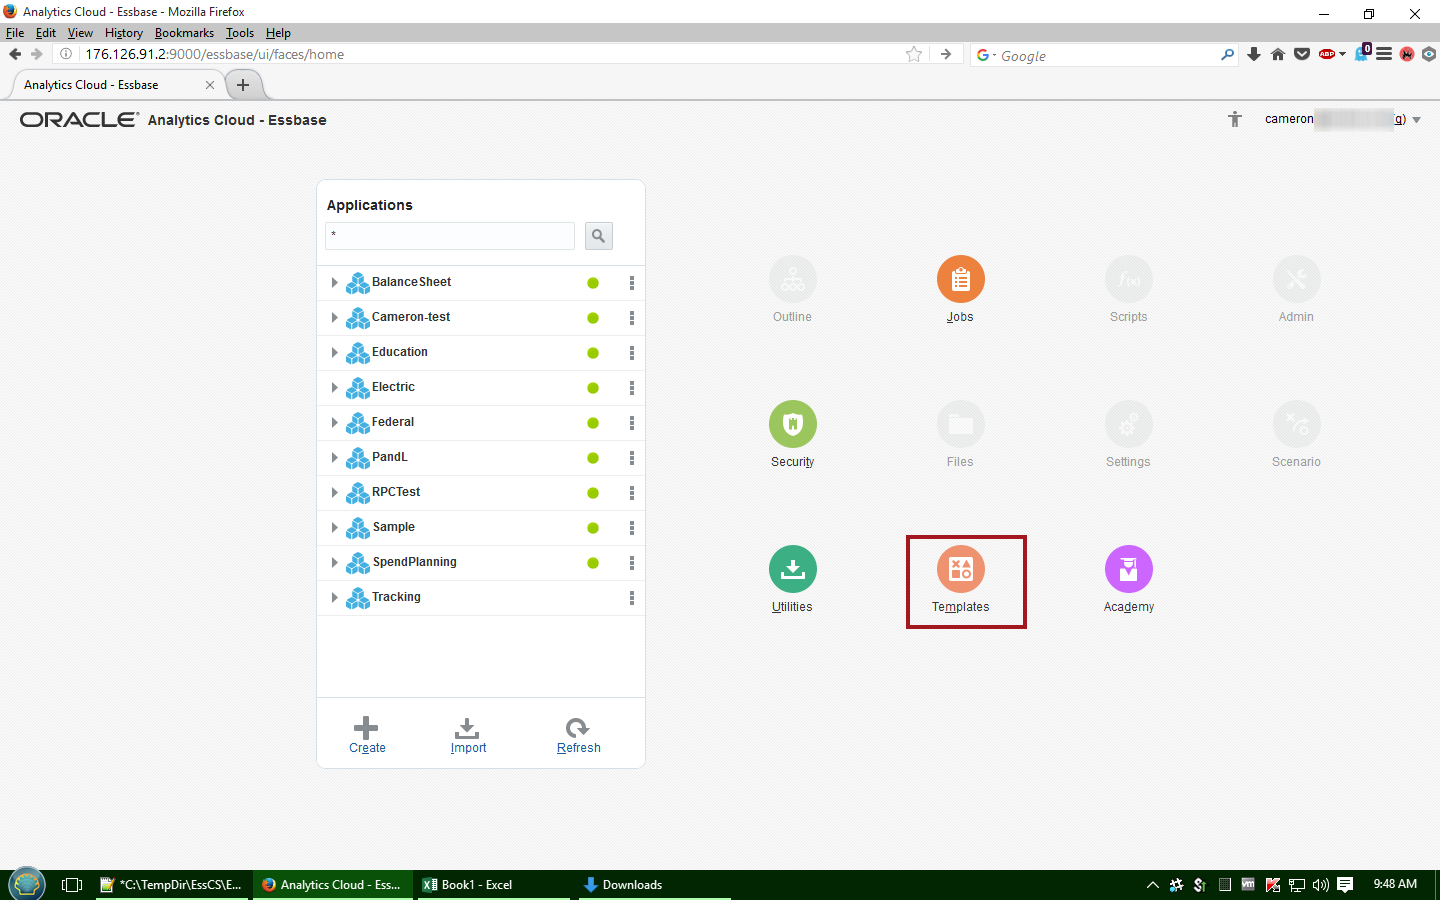This screenshot has height=900, width=1440.
Task: Open the History menu
Action: coord(124,33)
